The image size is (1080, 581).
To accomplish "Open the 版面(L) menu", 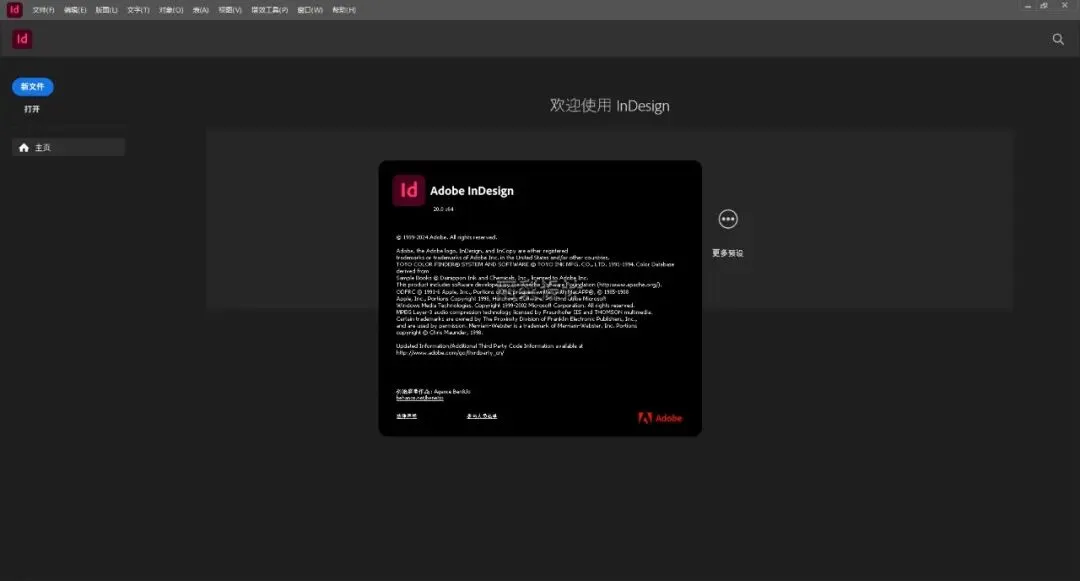I will [106, 10].
